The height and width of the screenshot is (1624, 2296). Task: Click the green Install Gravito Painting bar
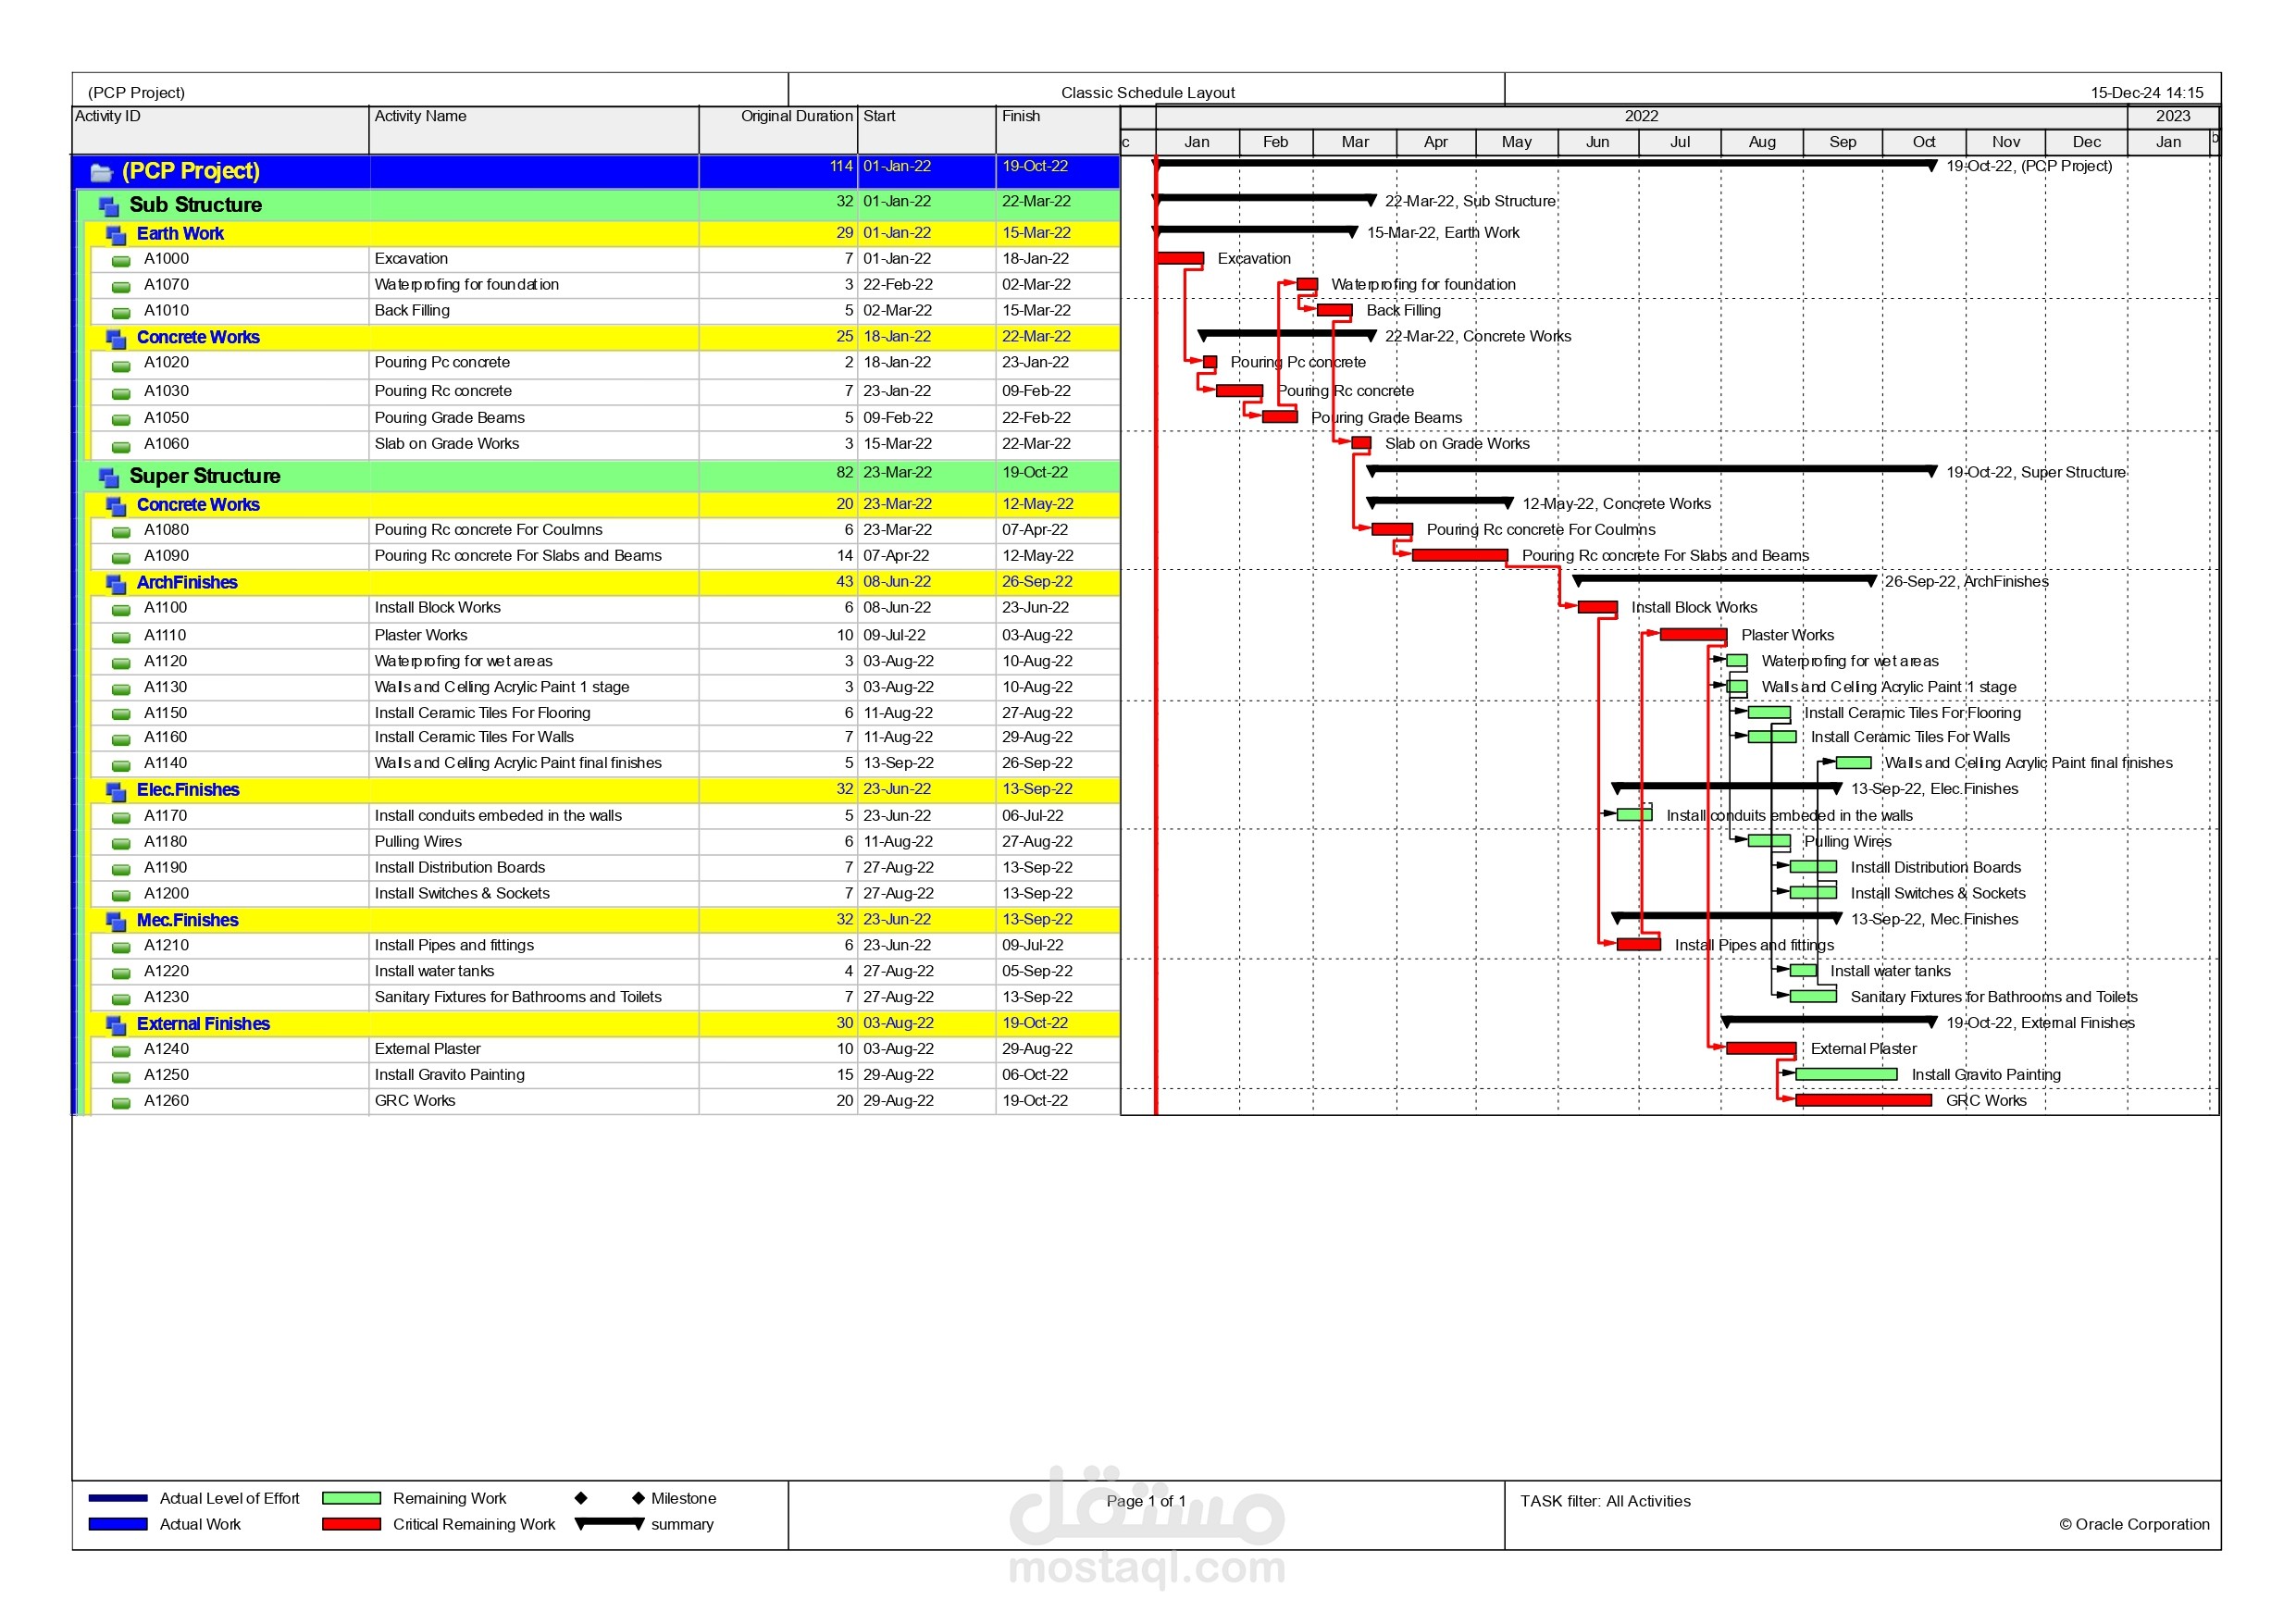[1847, 1075]
